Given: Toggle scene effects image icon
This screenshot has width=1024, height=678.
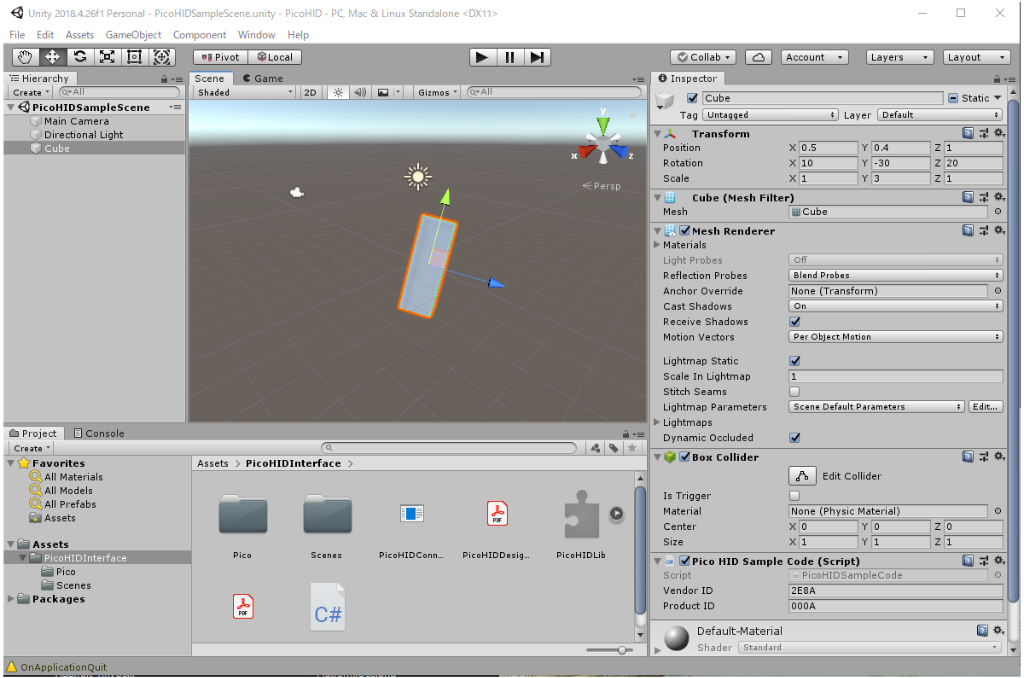Looking at the screenshot, I should [383, 93].
